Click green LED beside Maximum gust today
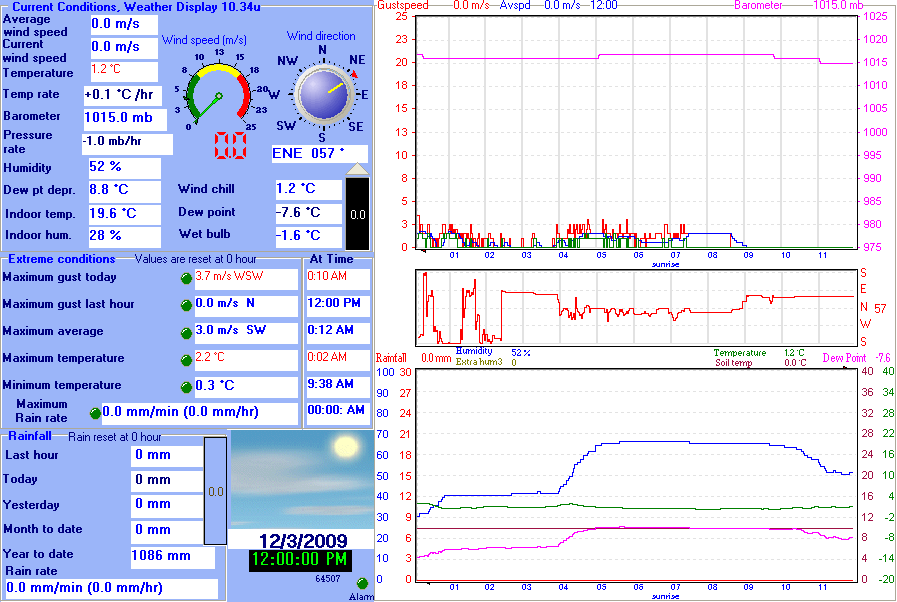Image resolution: width=897 pixels, height=602 pixels. (x=186, y=278)
